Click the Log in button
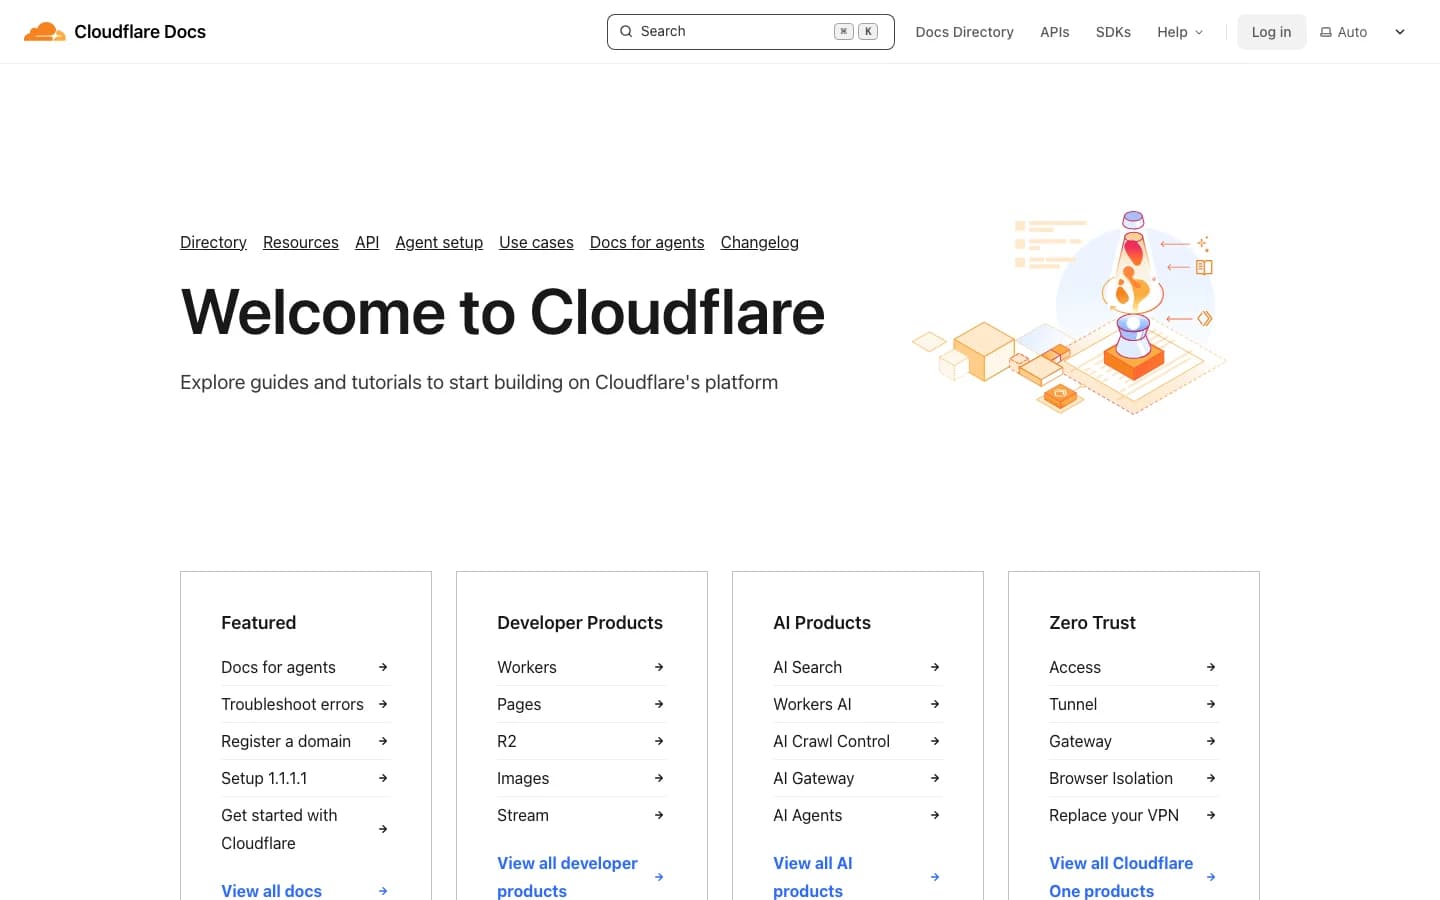The image size is (1440, 900). [x=1271, y=32]
